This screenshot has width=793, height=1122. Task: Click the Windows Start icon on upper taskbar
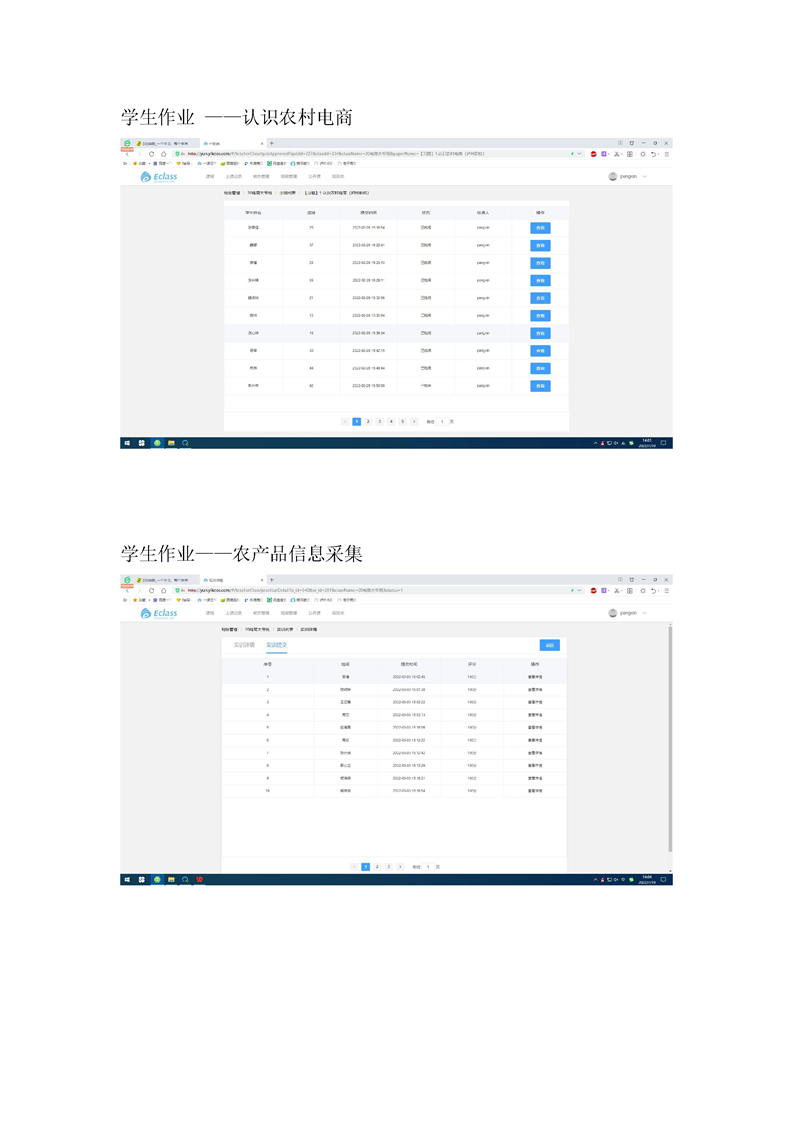coord(127,443)
